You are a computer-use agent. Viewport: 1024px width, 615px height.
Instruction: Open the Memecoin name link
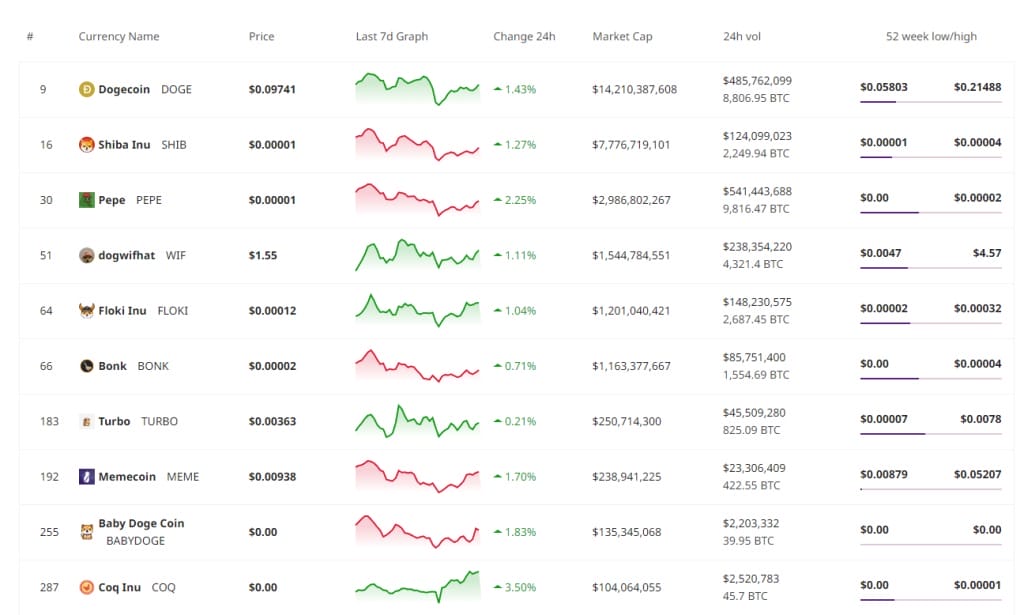pos(127,477)
